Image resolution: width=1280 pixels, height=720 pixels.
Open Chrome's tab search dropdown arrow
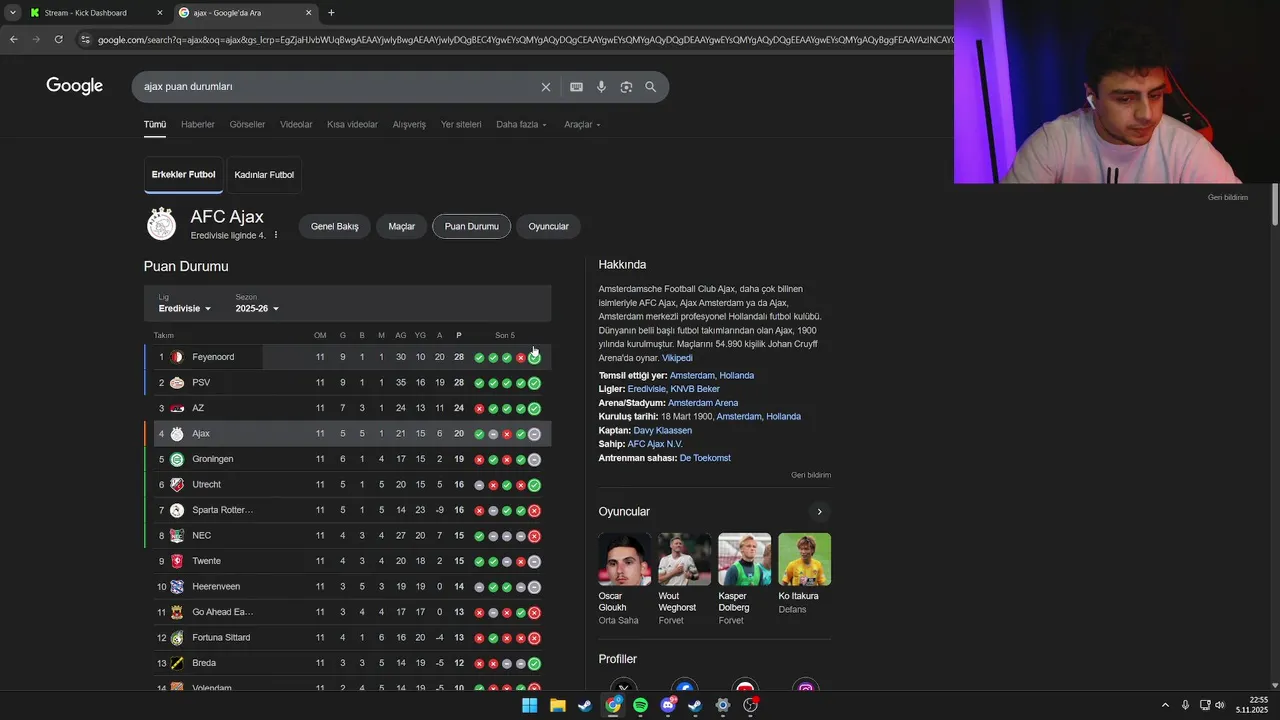tap(12, 13)
